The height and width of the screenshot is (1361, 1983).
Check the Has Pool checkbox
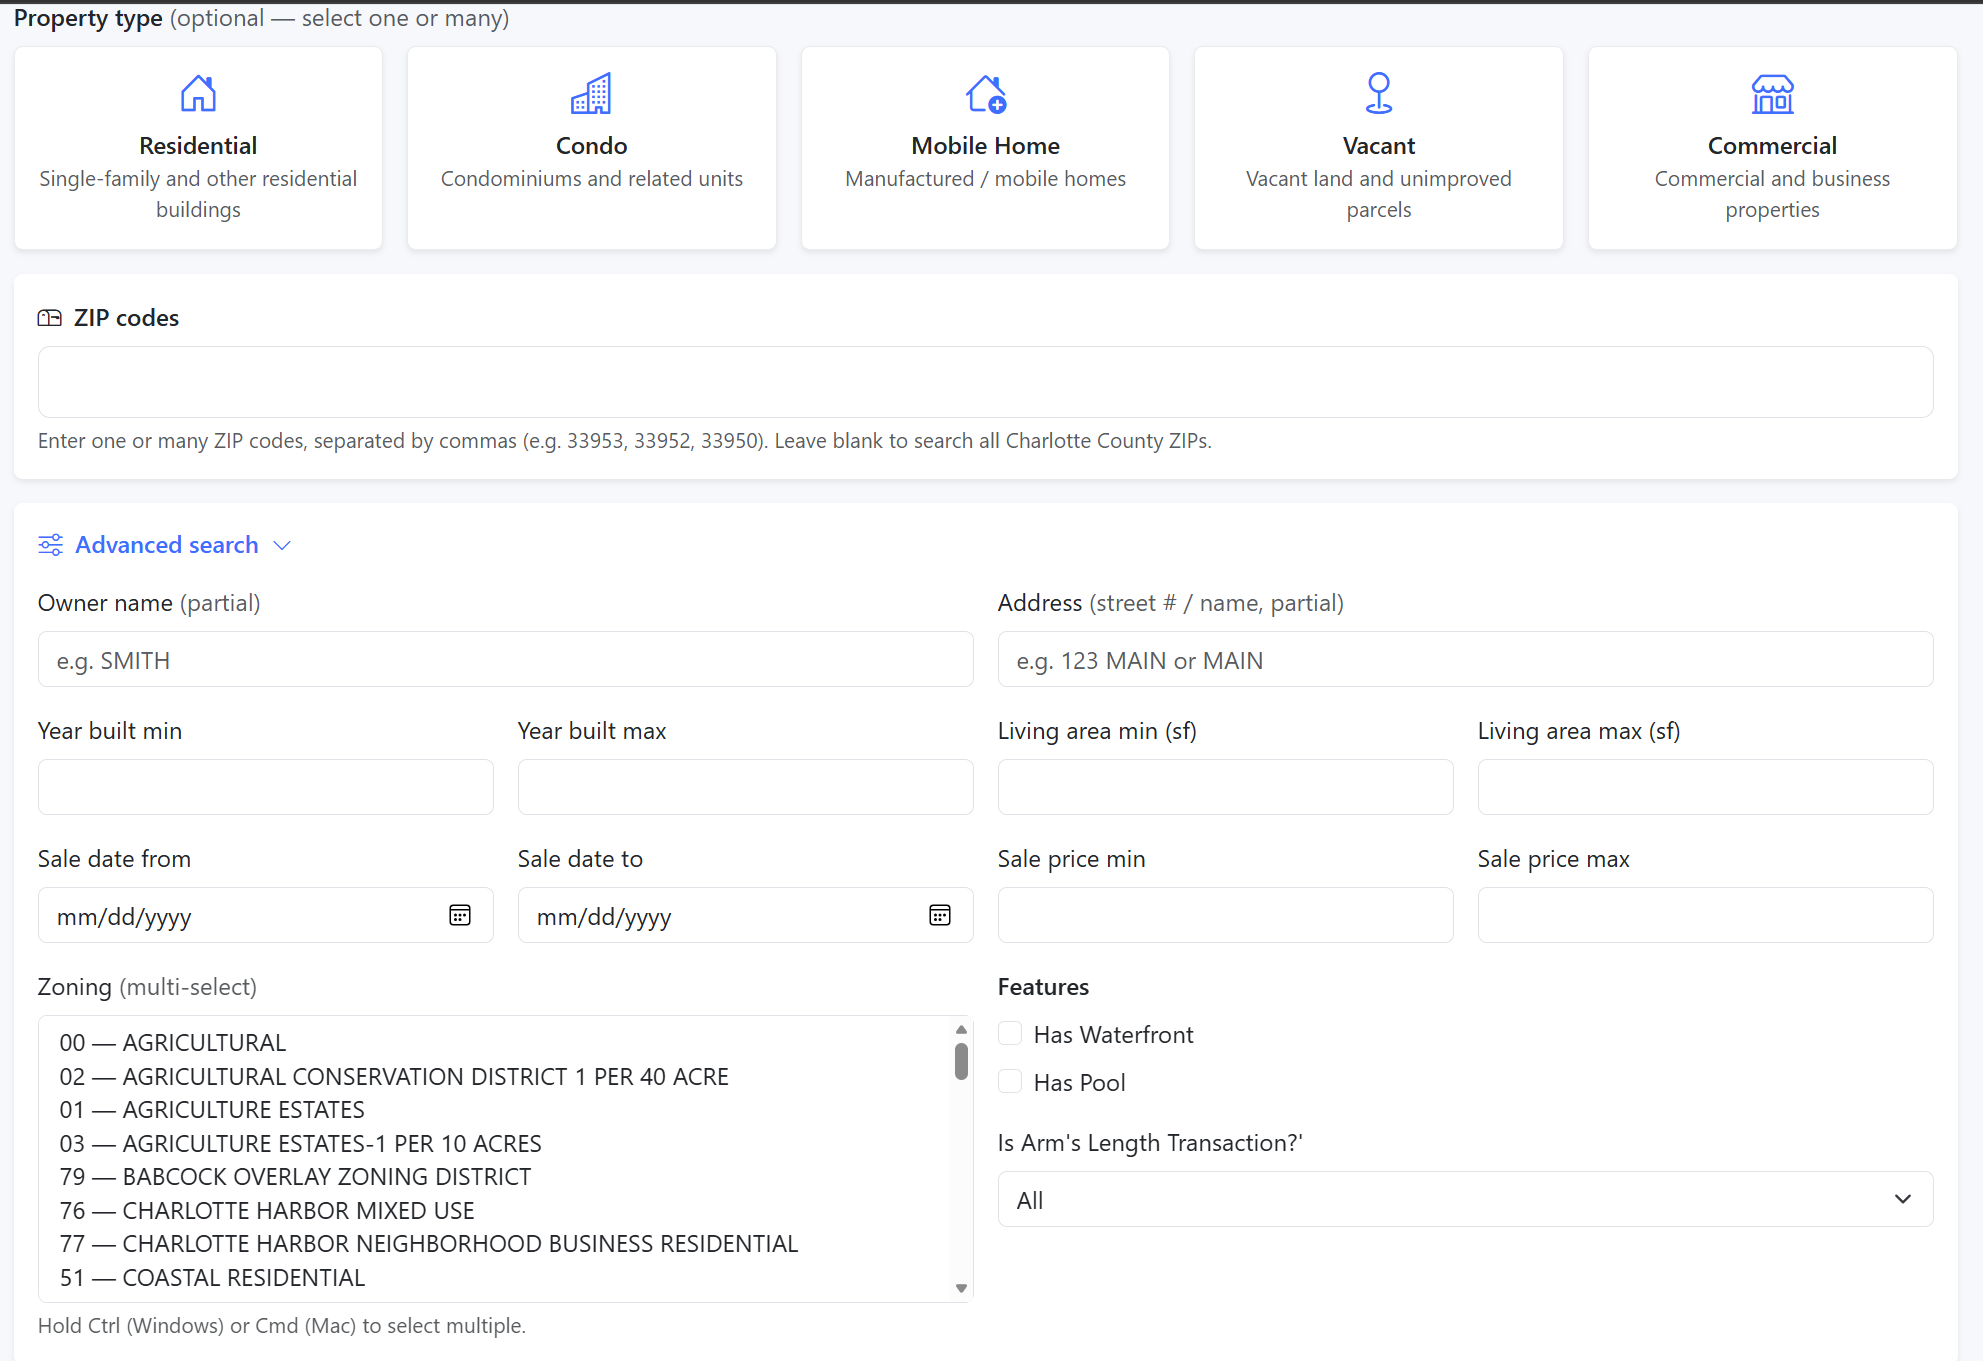click(x=1010, y=1082)
